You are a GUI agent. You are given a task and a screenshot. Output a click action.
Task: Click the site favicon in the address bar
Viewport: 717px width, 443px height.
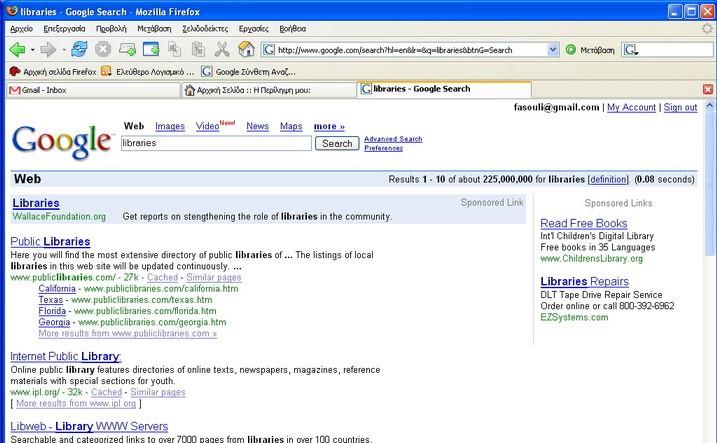[x=269, y=49]
